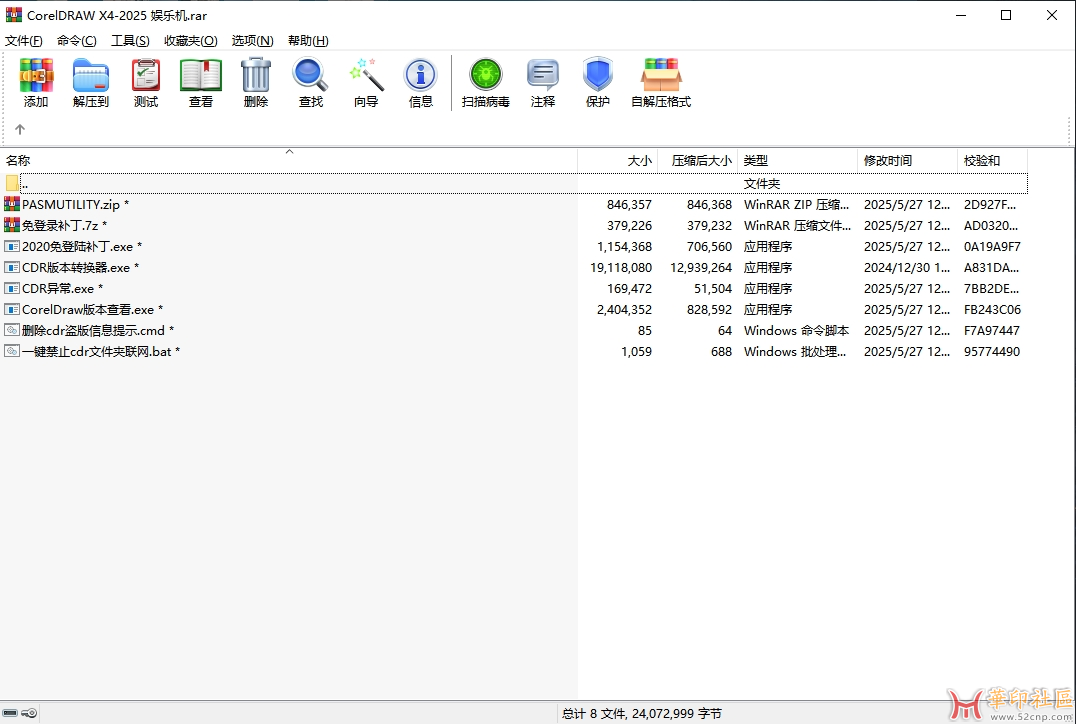Click the 解压到 (Extract to) folder icon

point(91,75)
